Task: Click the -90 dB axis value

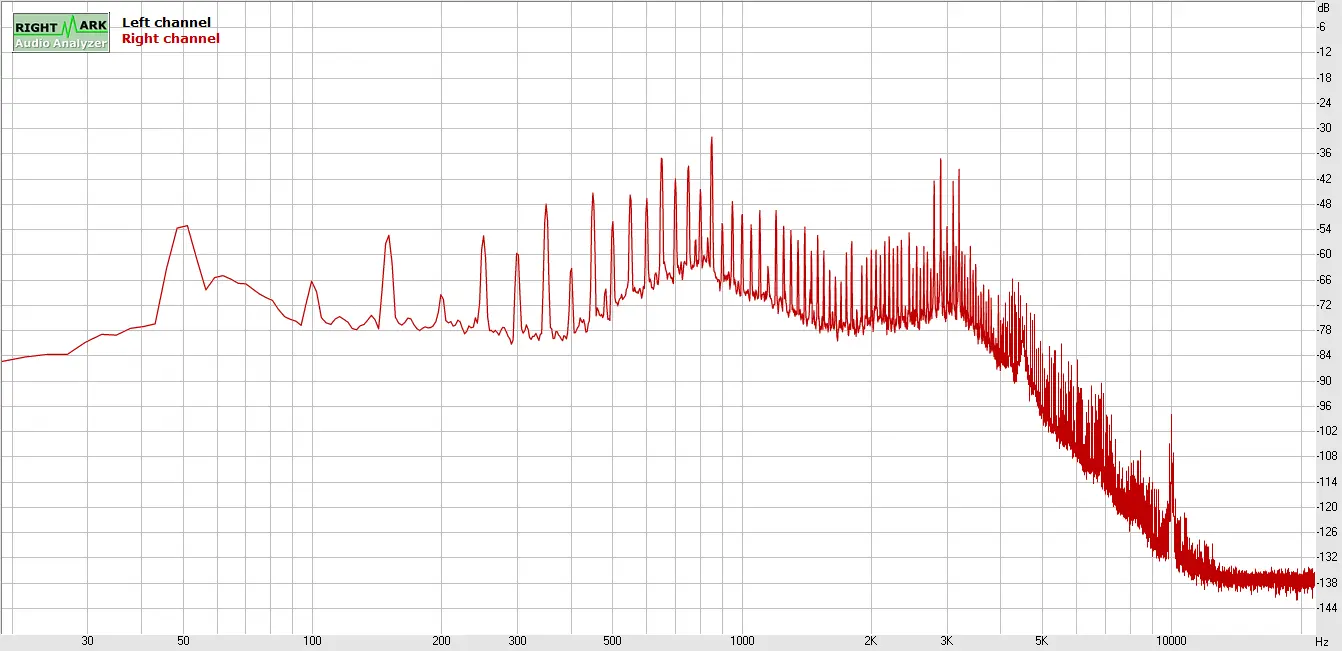Action: [x=1323, y=381]
